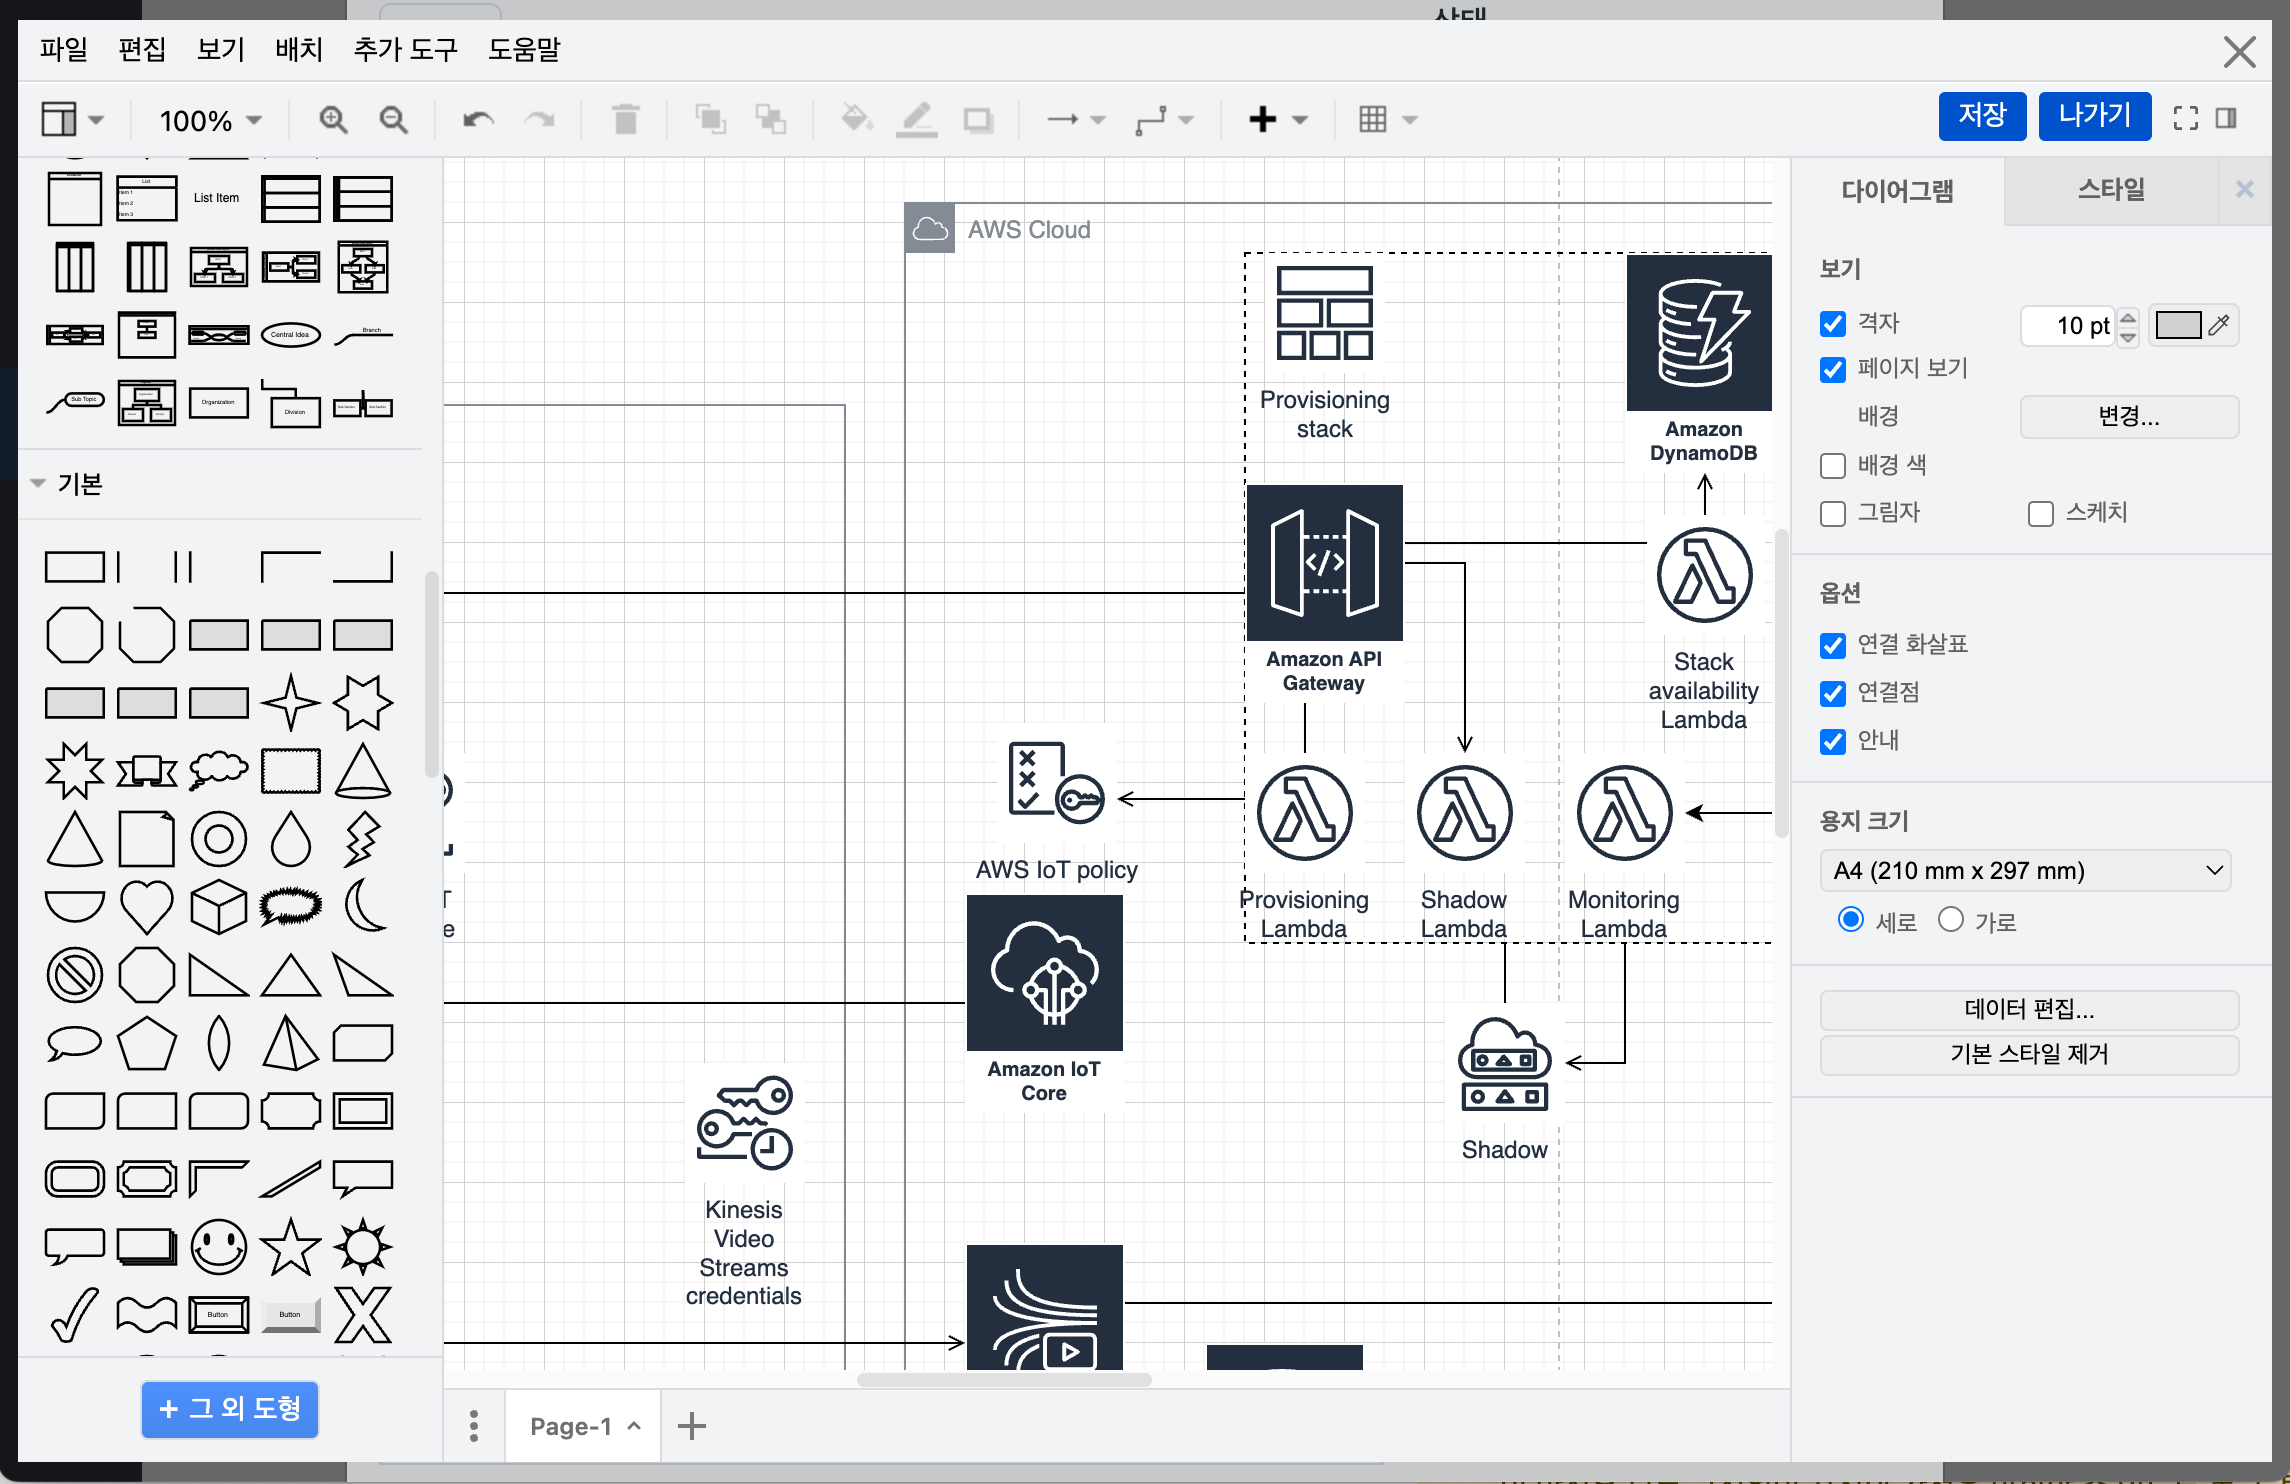2290x1484 pixels.
Task: Redo the last action
Action: pyautogui.click(x=540, y=120)
